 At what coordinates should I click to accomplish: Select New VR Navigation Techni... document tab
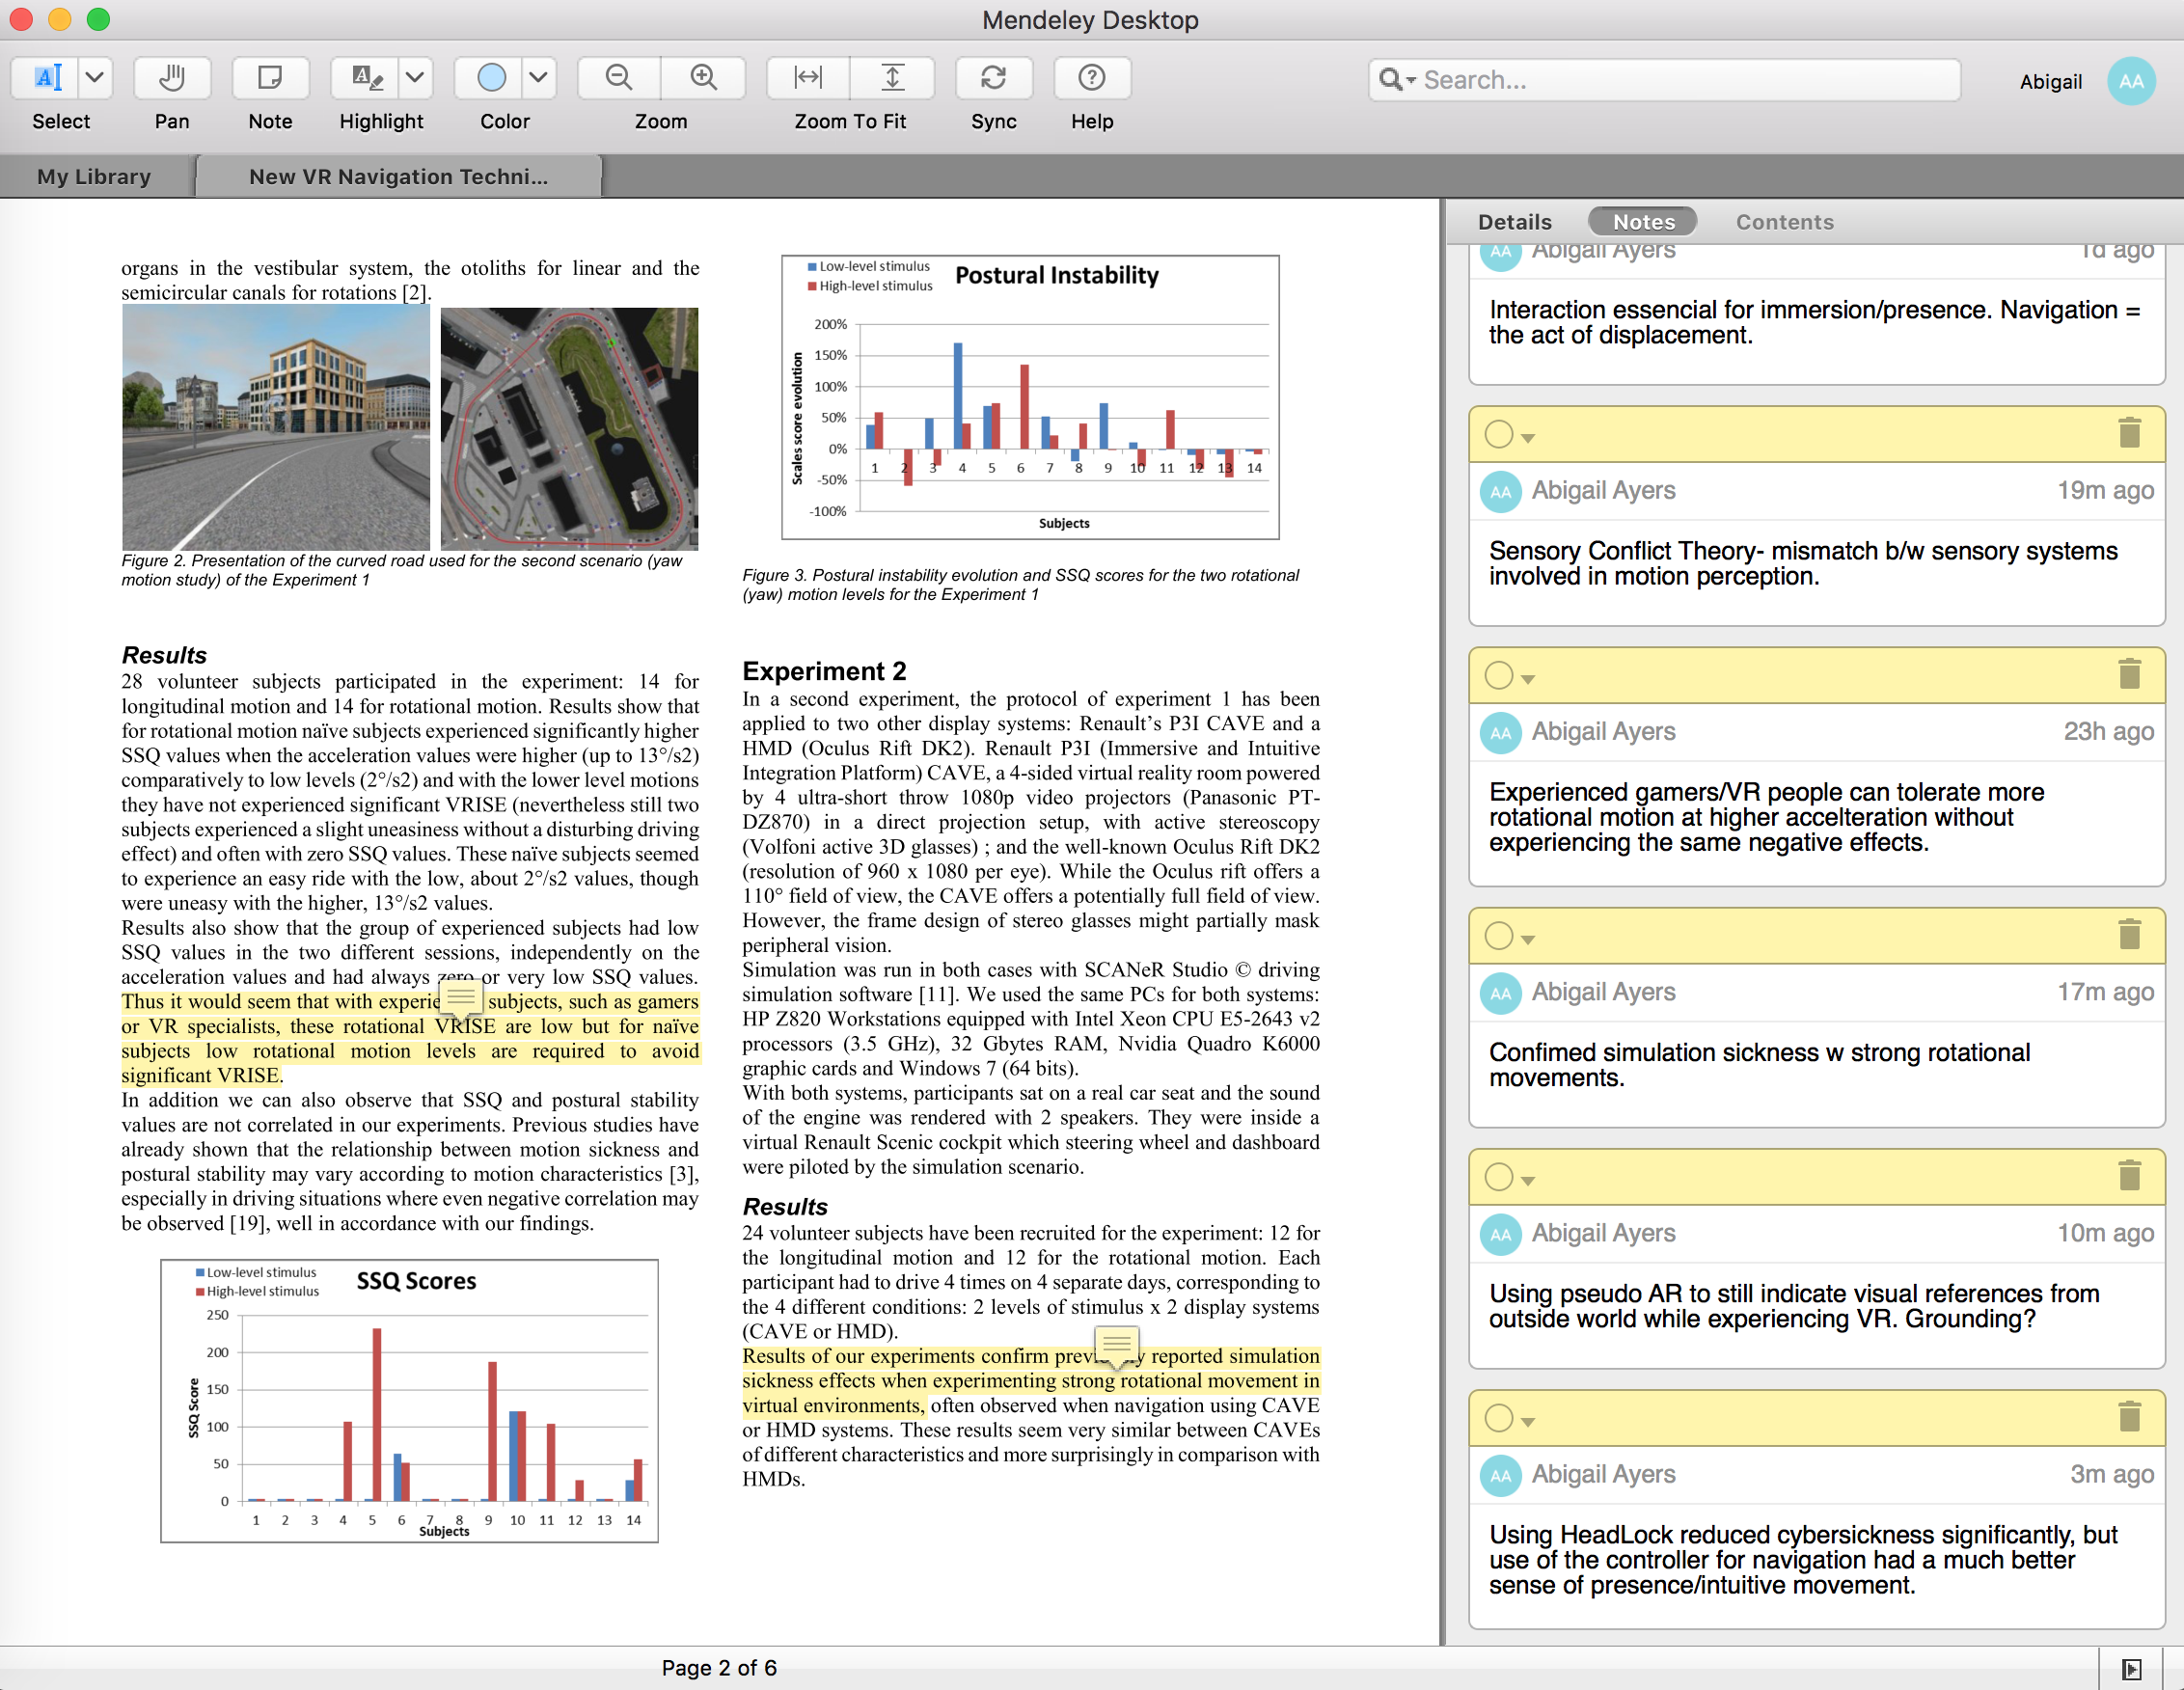tap(398, 177)
